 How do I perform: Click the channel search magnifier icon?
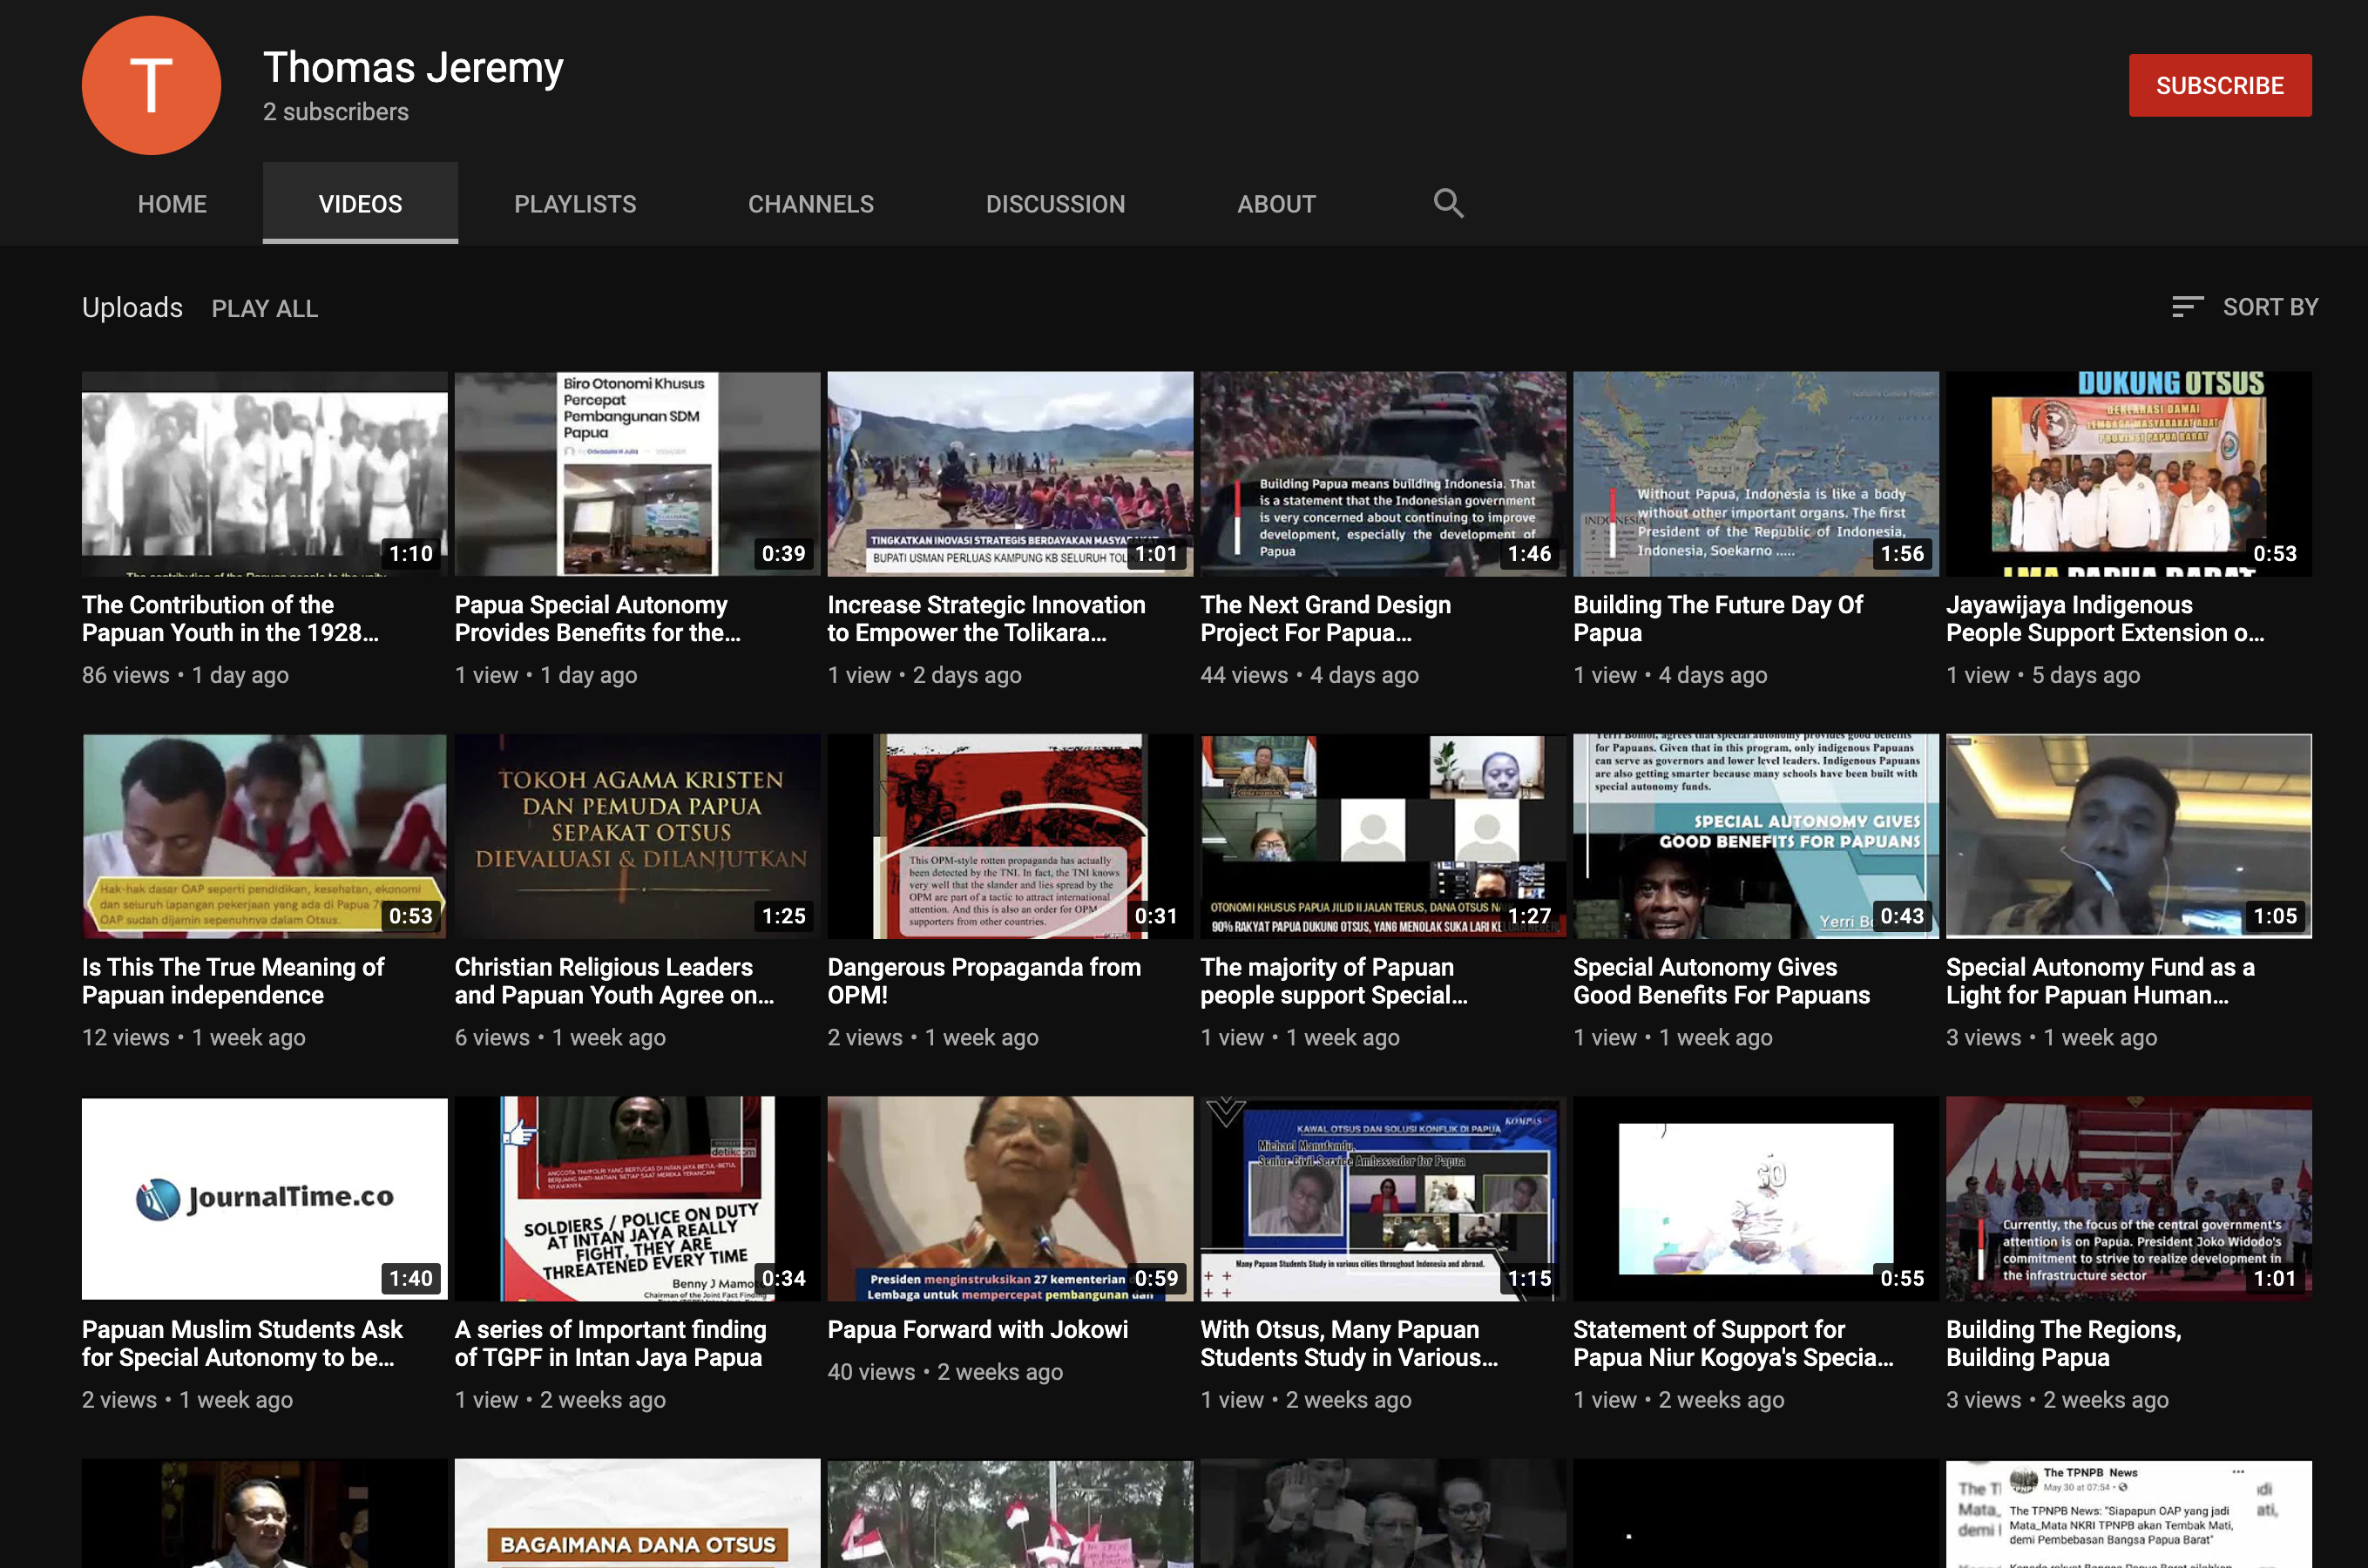point(1448,203)
